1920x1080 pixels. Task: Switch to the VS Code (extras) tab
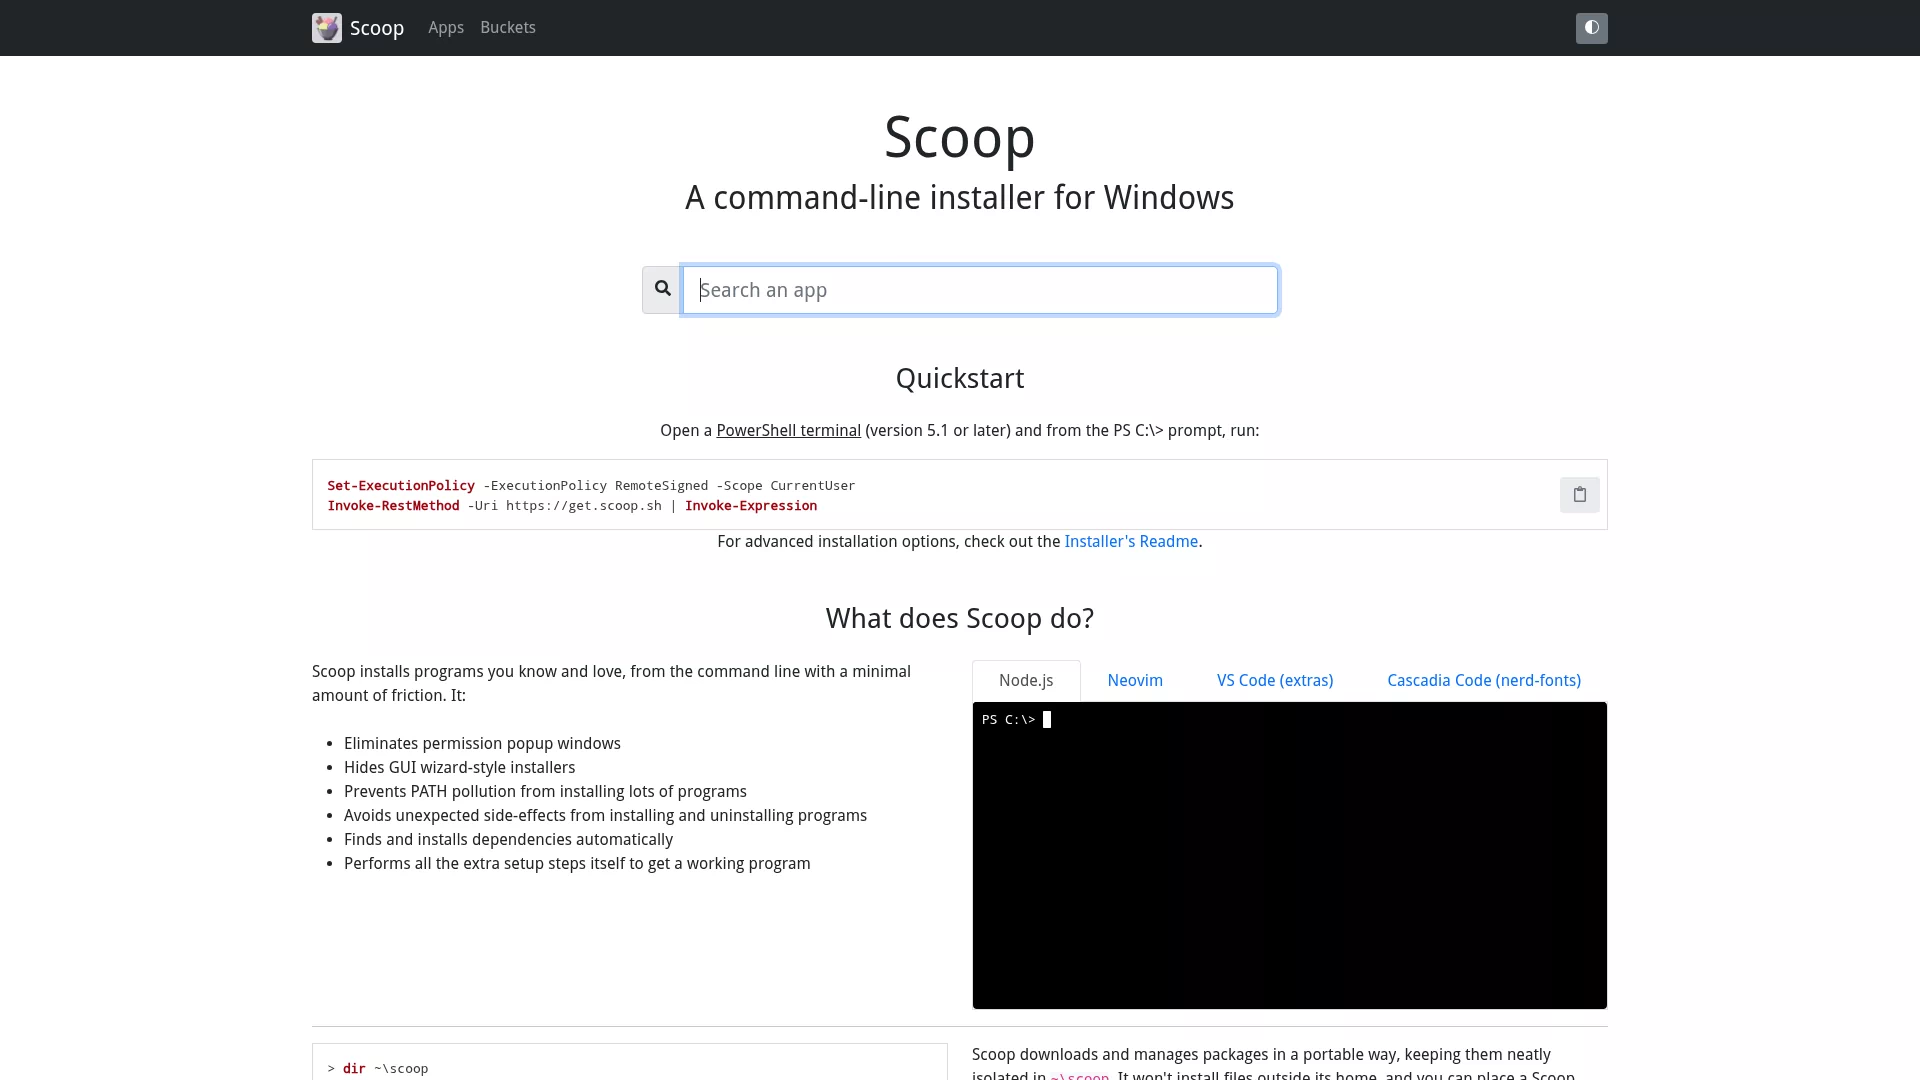pyautogui.click(x=1275, y=681)
